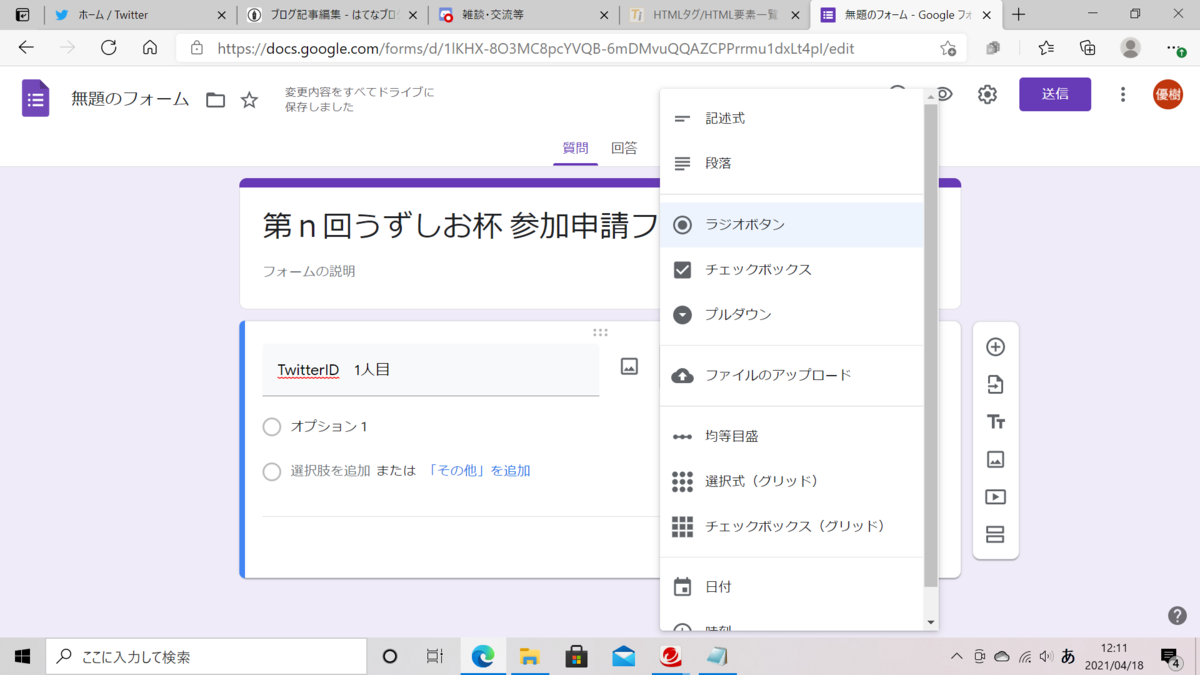Image resolution: width=1200 pixels, height=675 pixels.
Task: Star the 無題のフォーム document
Action: 247,99
